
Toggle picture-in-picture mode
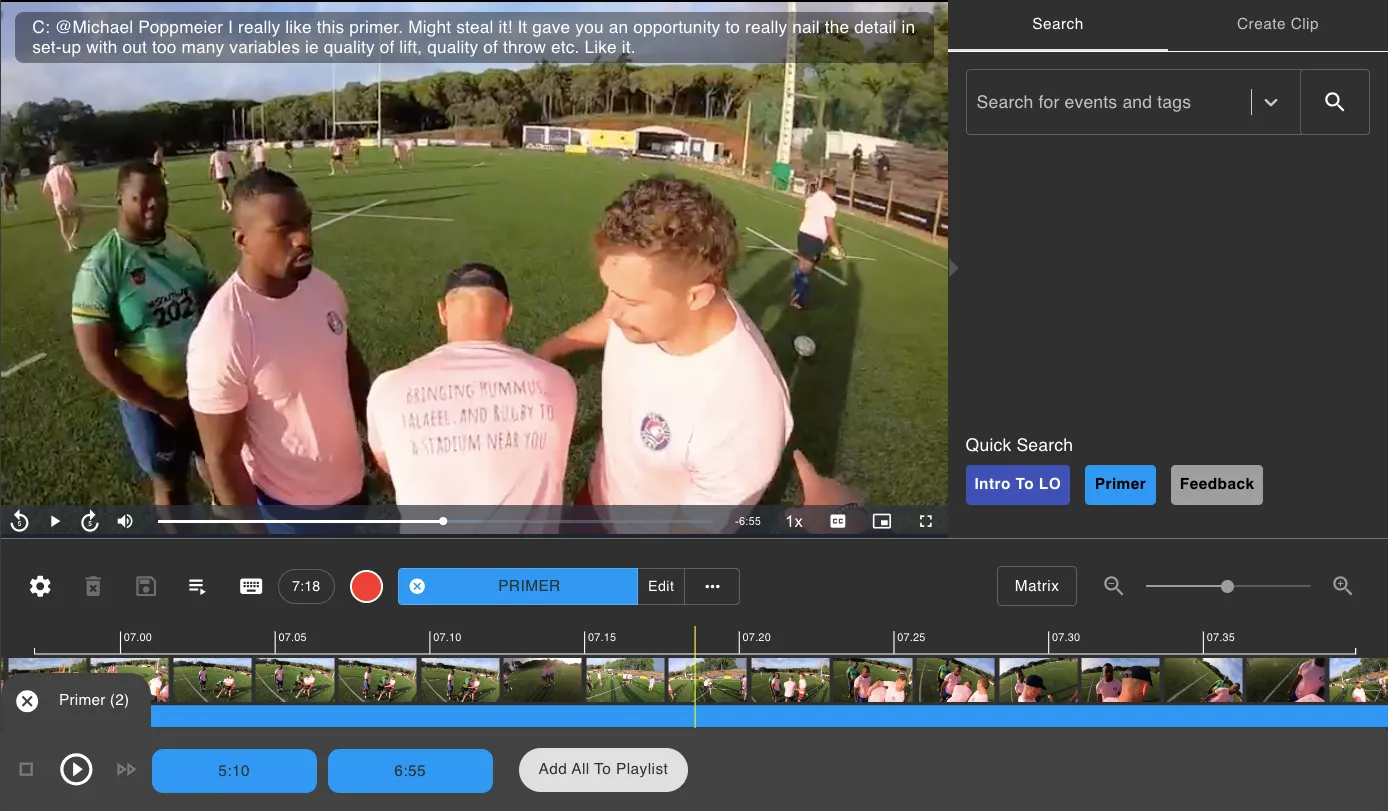point(881,521)
